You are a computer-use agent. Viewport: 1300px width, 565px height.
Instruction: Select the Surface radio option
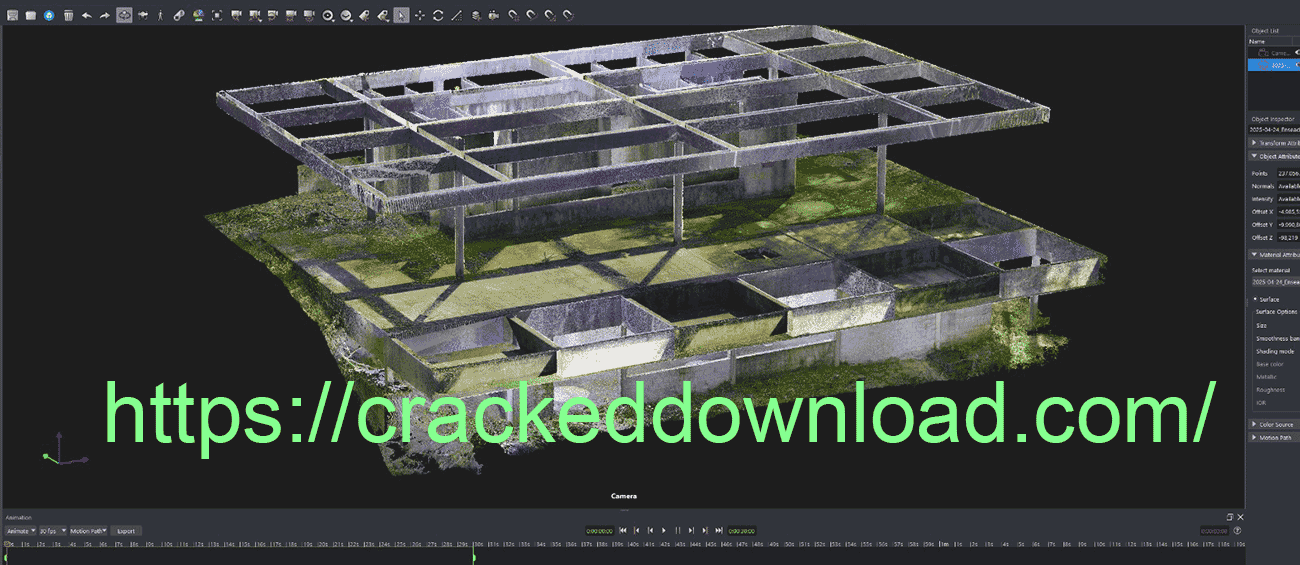1254,299
